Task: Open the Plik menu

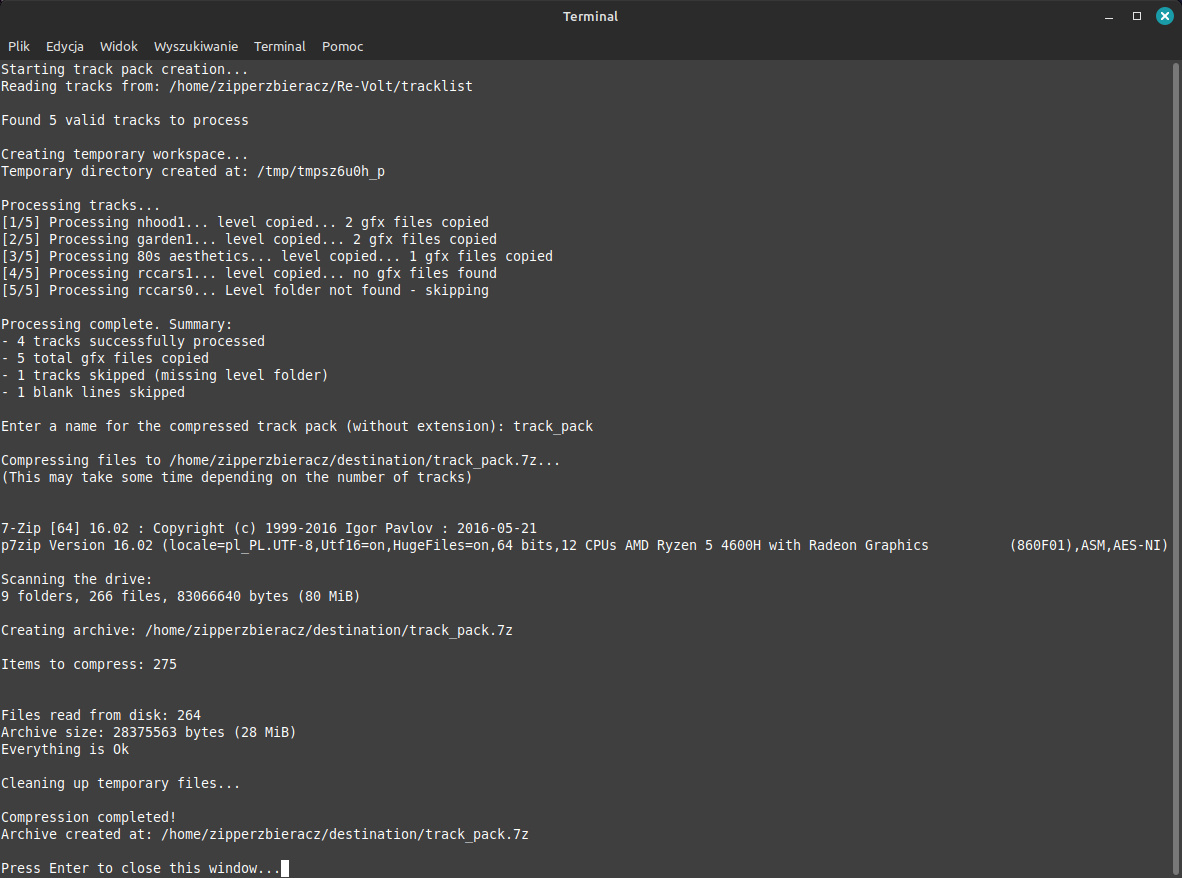Action: [19, 47]
